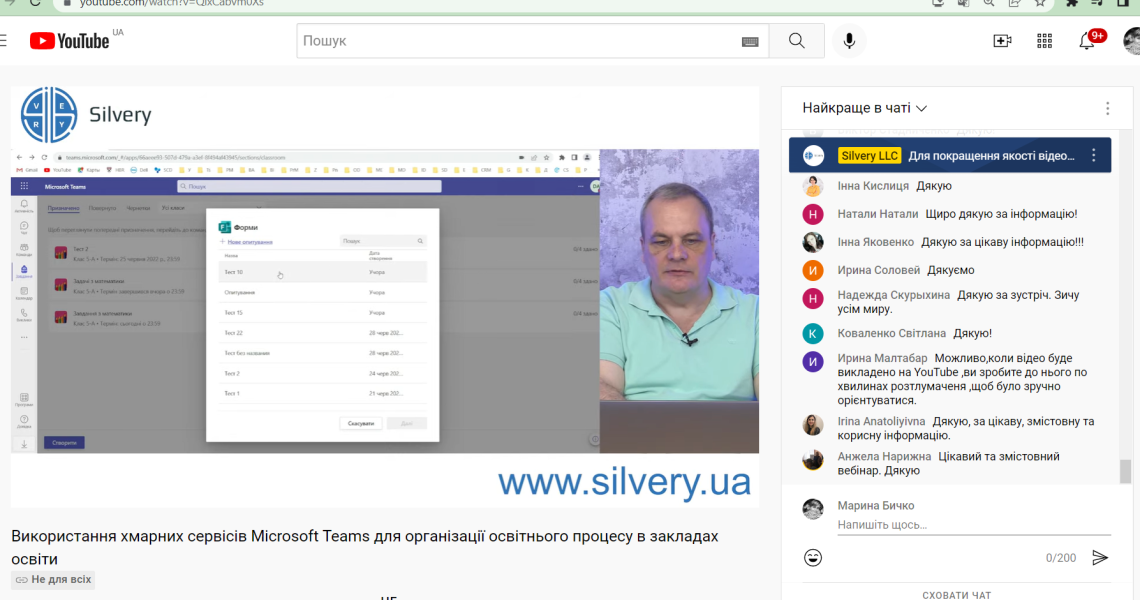The image size is (1140, 600).
Task: Click the www.silvery.ua text in video
Action: [x=624, y=481]
